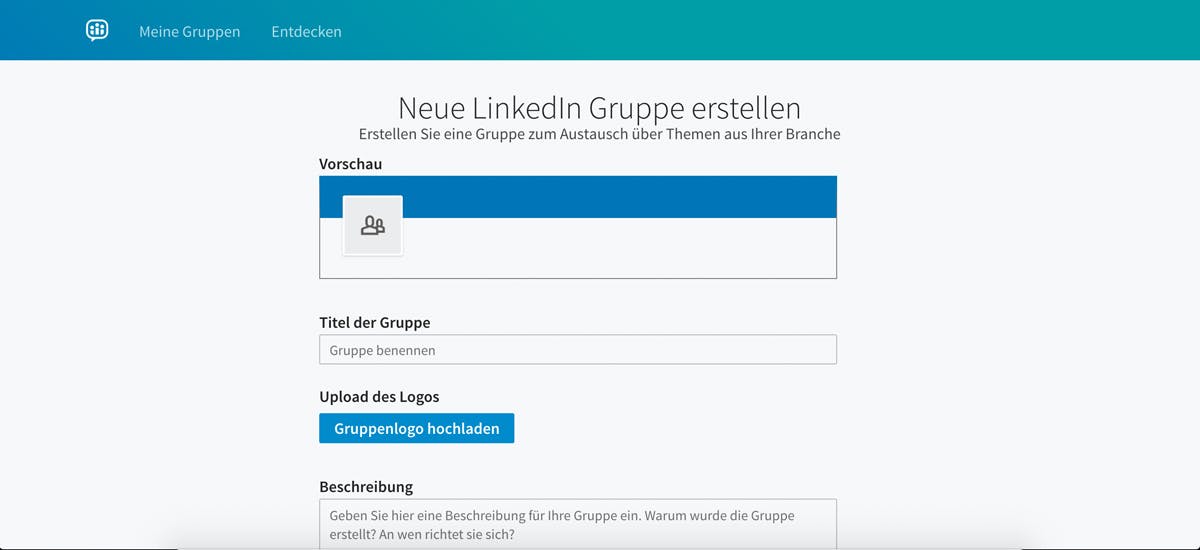
Task: Click the group placeholder logo in preview
Action: pyautogui.click(x=373, y=226)
